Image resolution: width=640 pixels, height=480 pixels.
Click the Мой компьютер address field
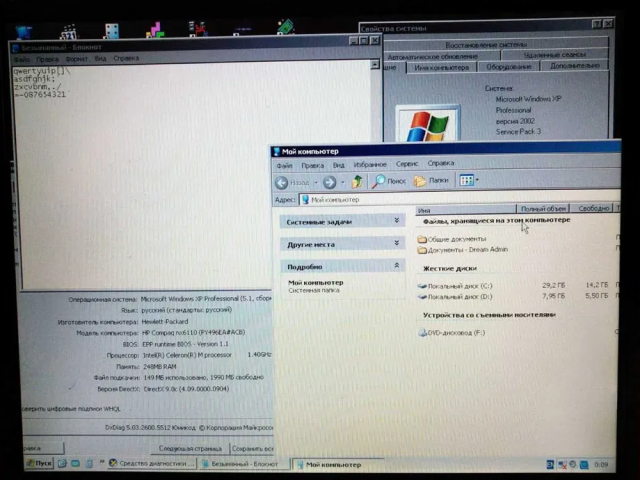[459, 199]
